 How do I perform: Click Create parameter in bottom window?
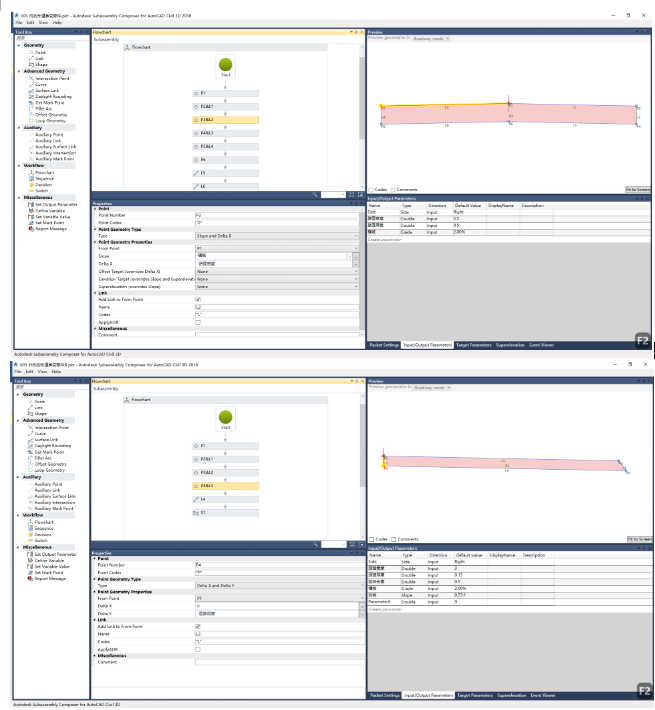pos(385,609)
